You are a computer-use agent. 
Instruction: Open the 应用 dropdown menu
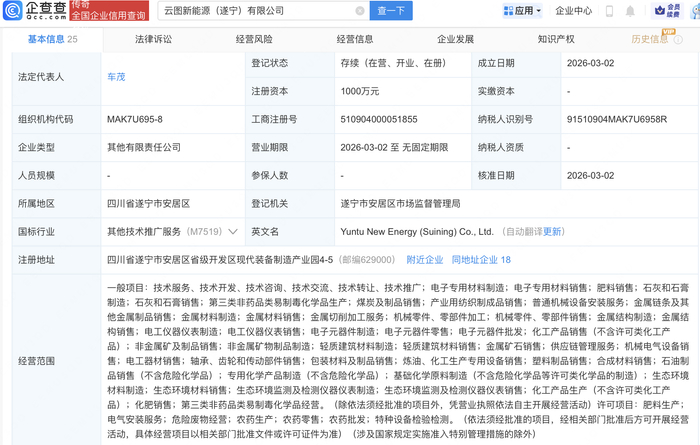pyautogui.click(x=523, y=11)
